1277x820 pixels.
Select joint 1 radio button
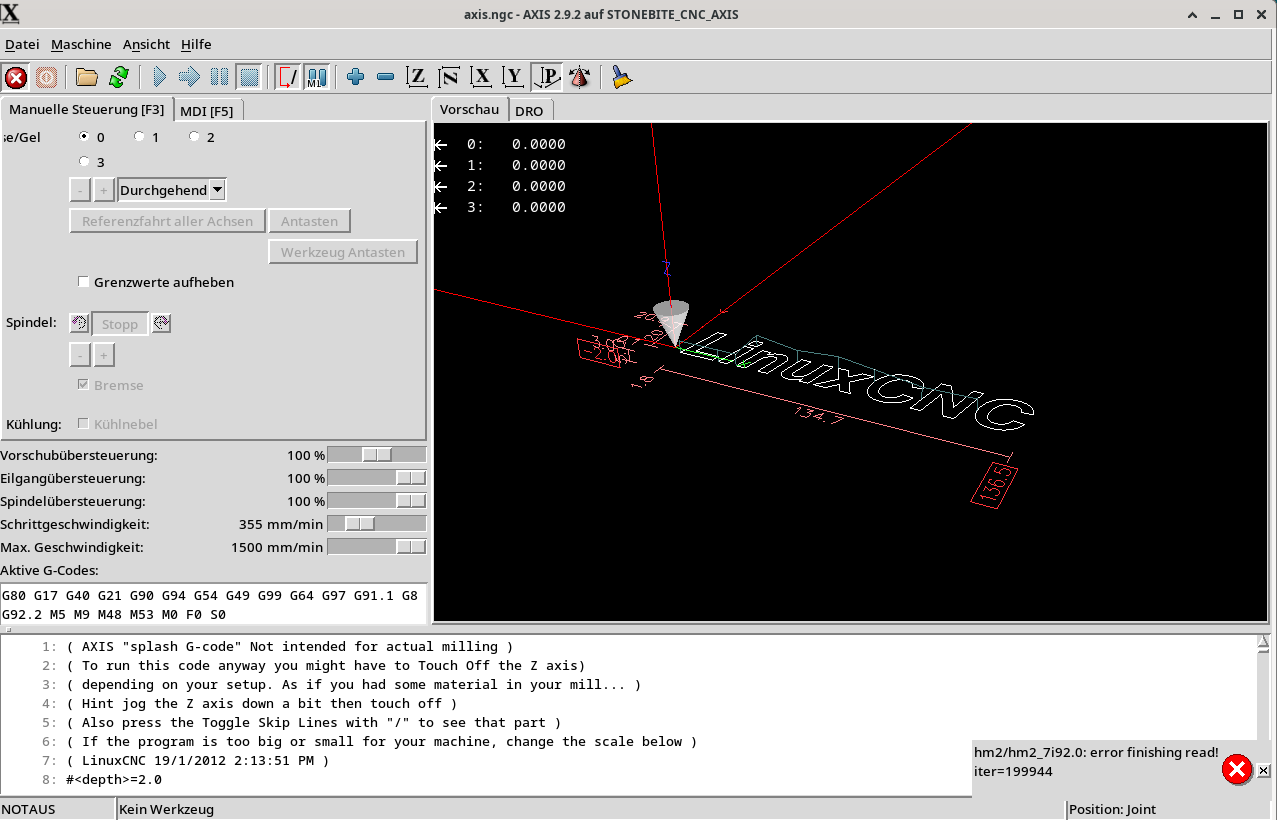[139, 137]
